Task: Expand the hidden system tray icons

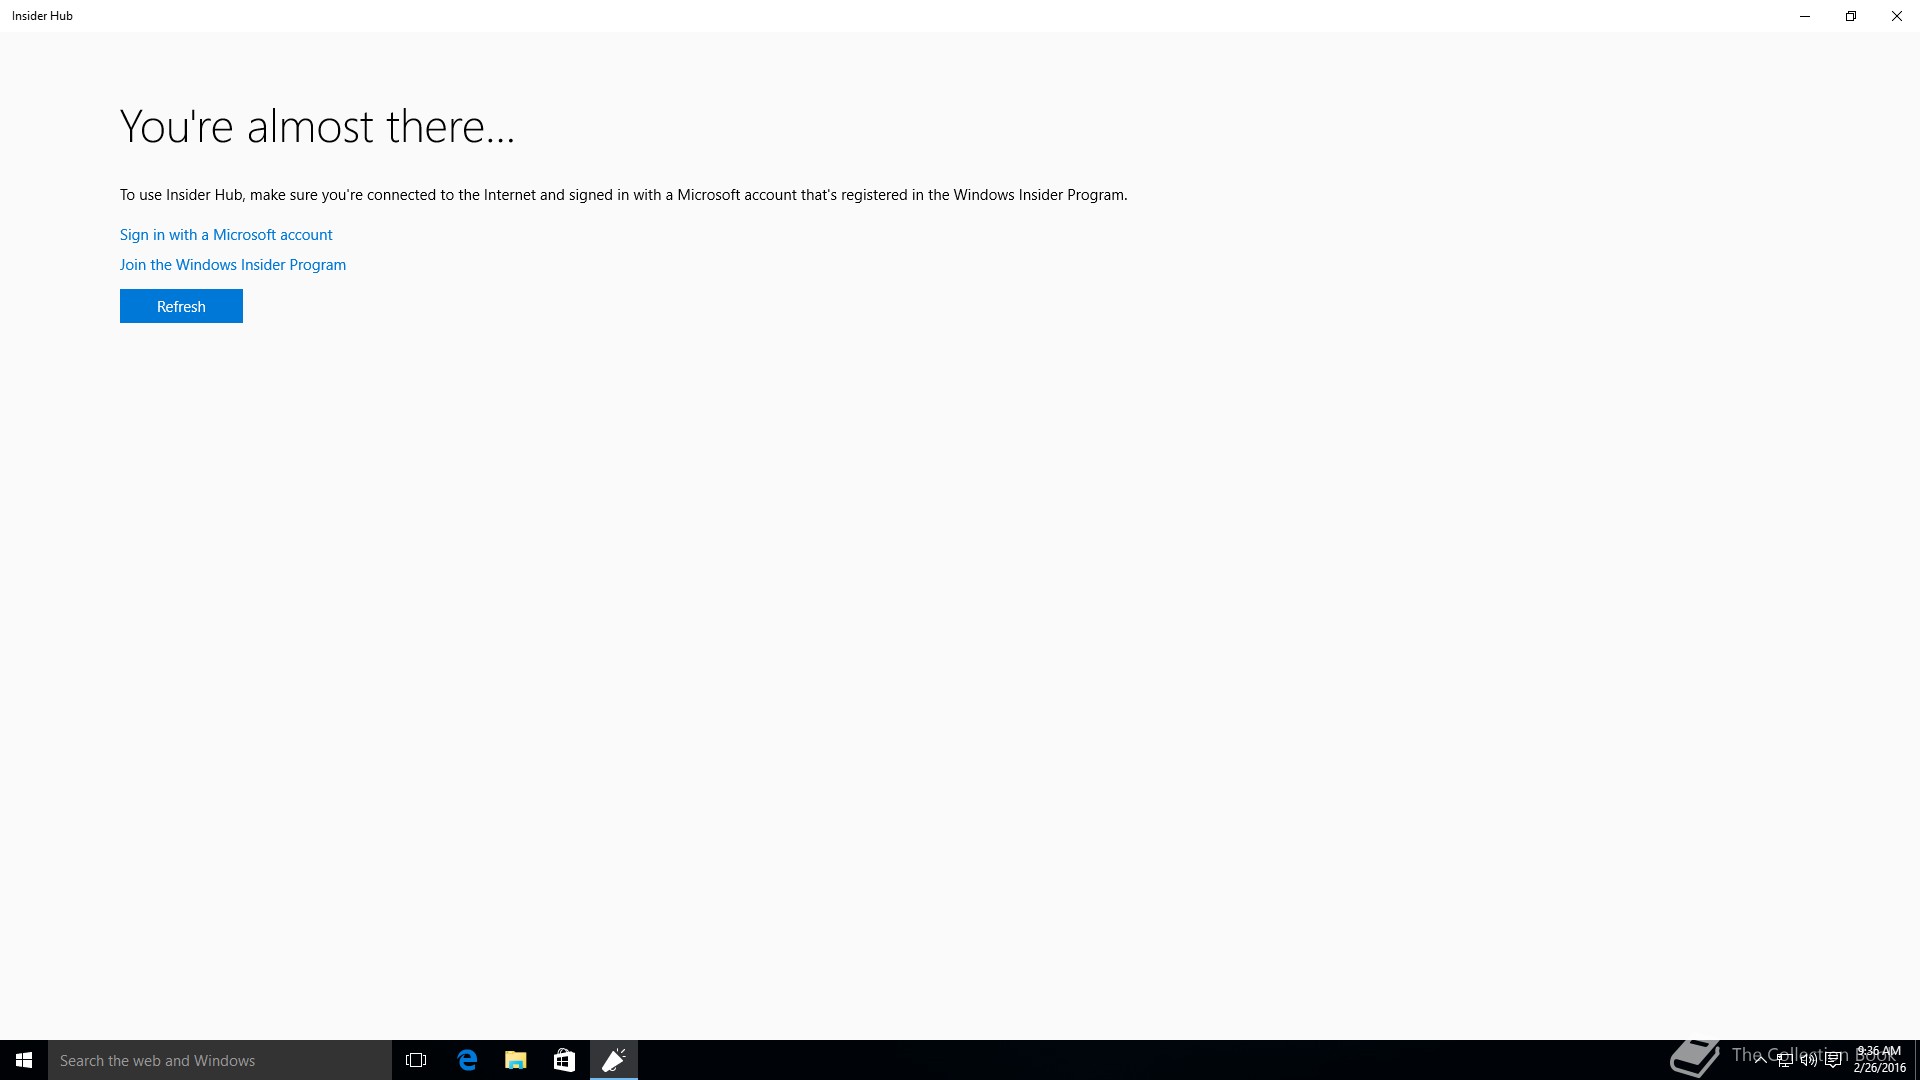Action: (1760, 1060)
